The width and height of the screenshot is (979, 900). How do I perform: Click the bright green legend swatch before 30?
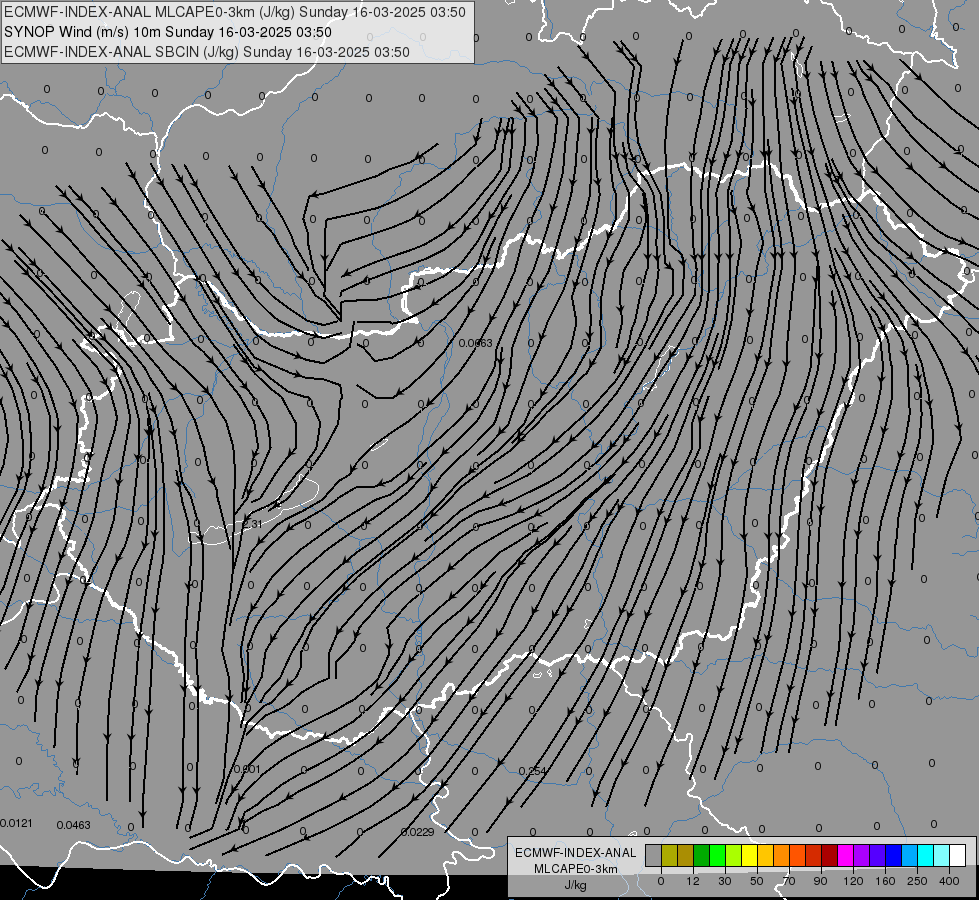tap(718, 855)
